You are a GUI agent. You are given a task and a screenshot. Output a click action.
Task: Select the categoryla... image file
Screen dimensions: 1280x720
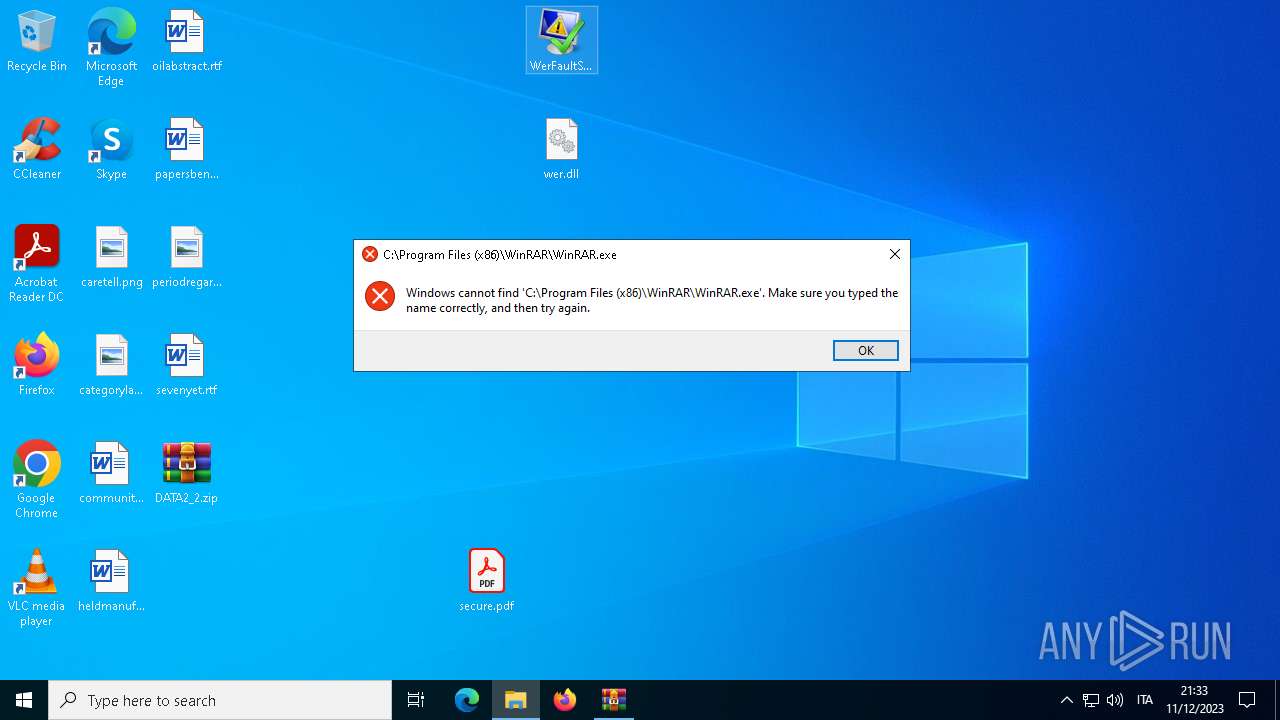tap(111, 365)
